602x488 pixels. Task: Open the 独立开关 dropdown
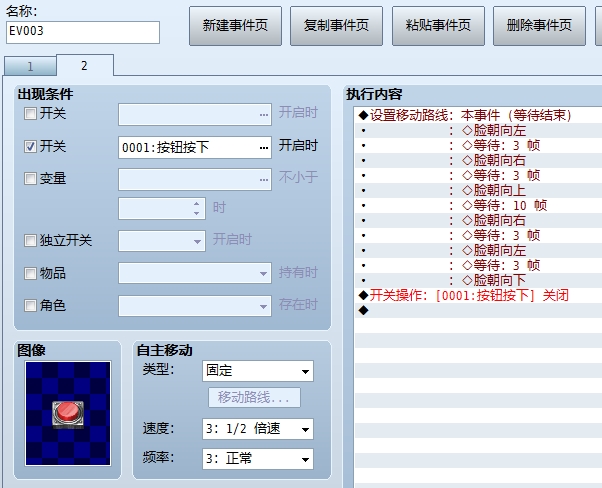coord(162,241)
